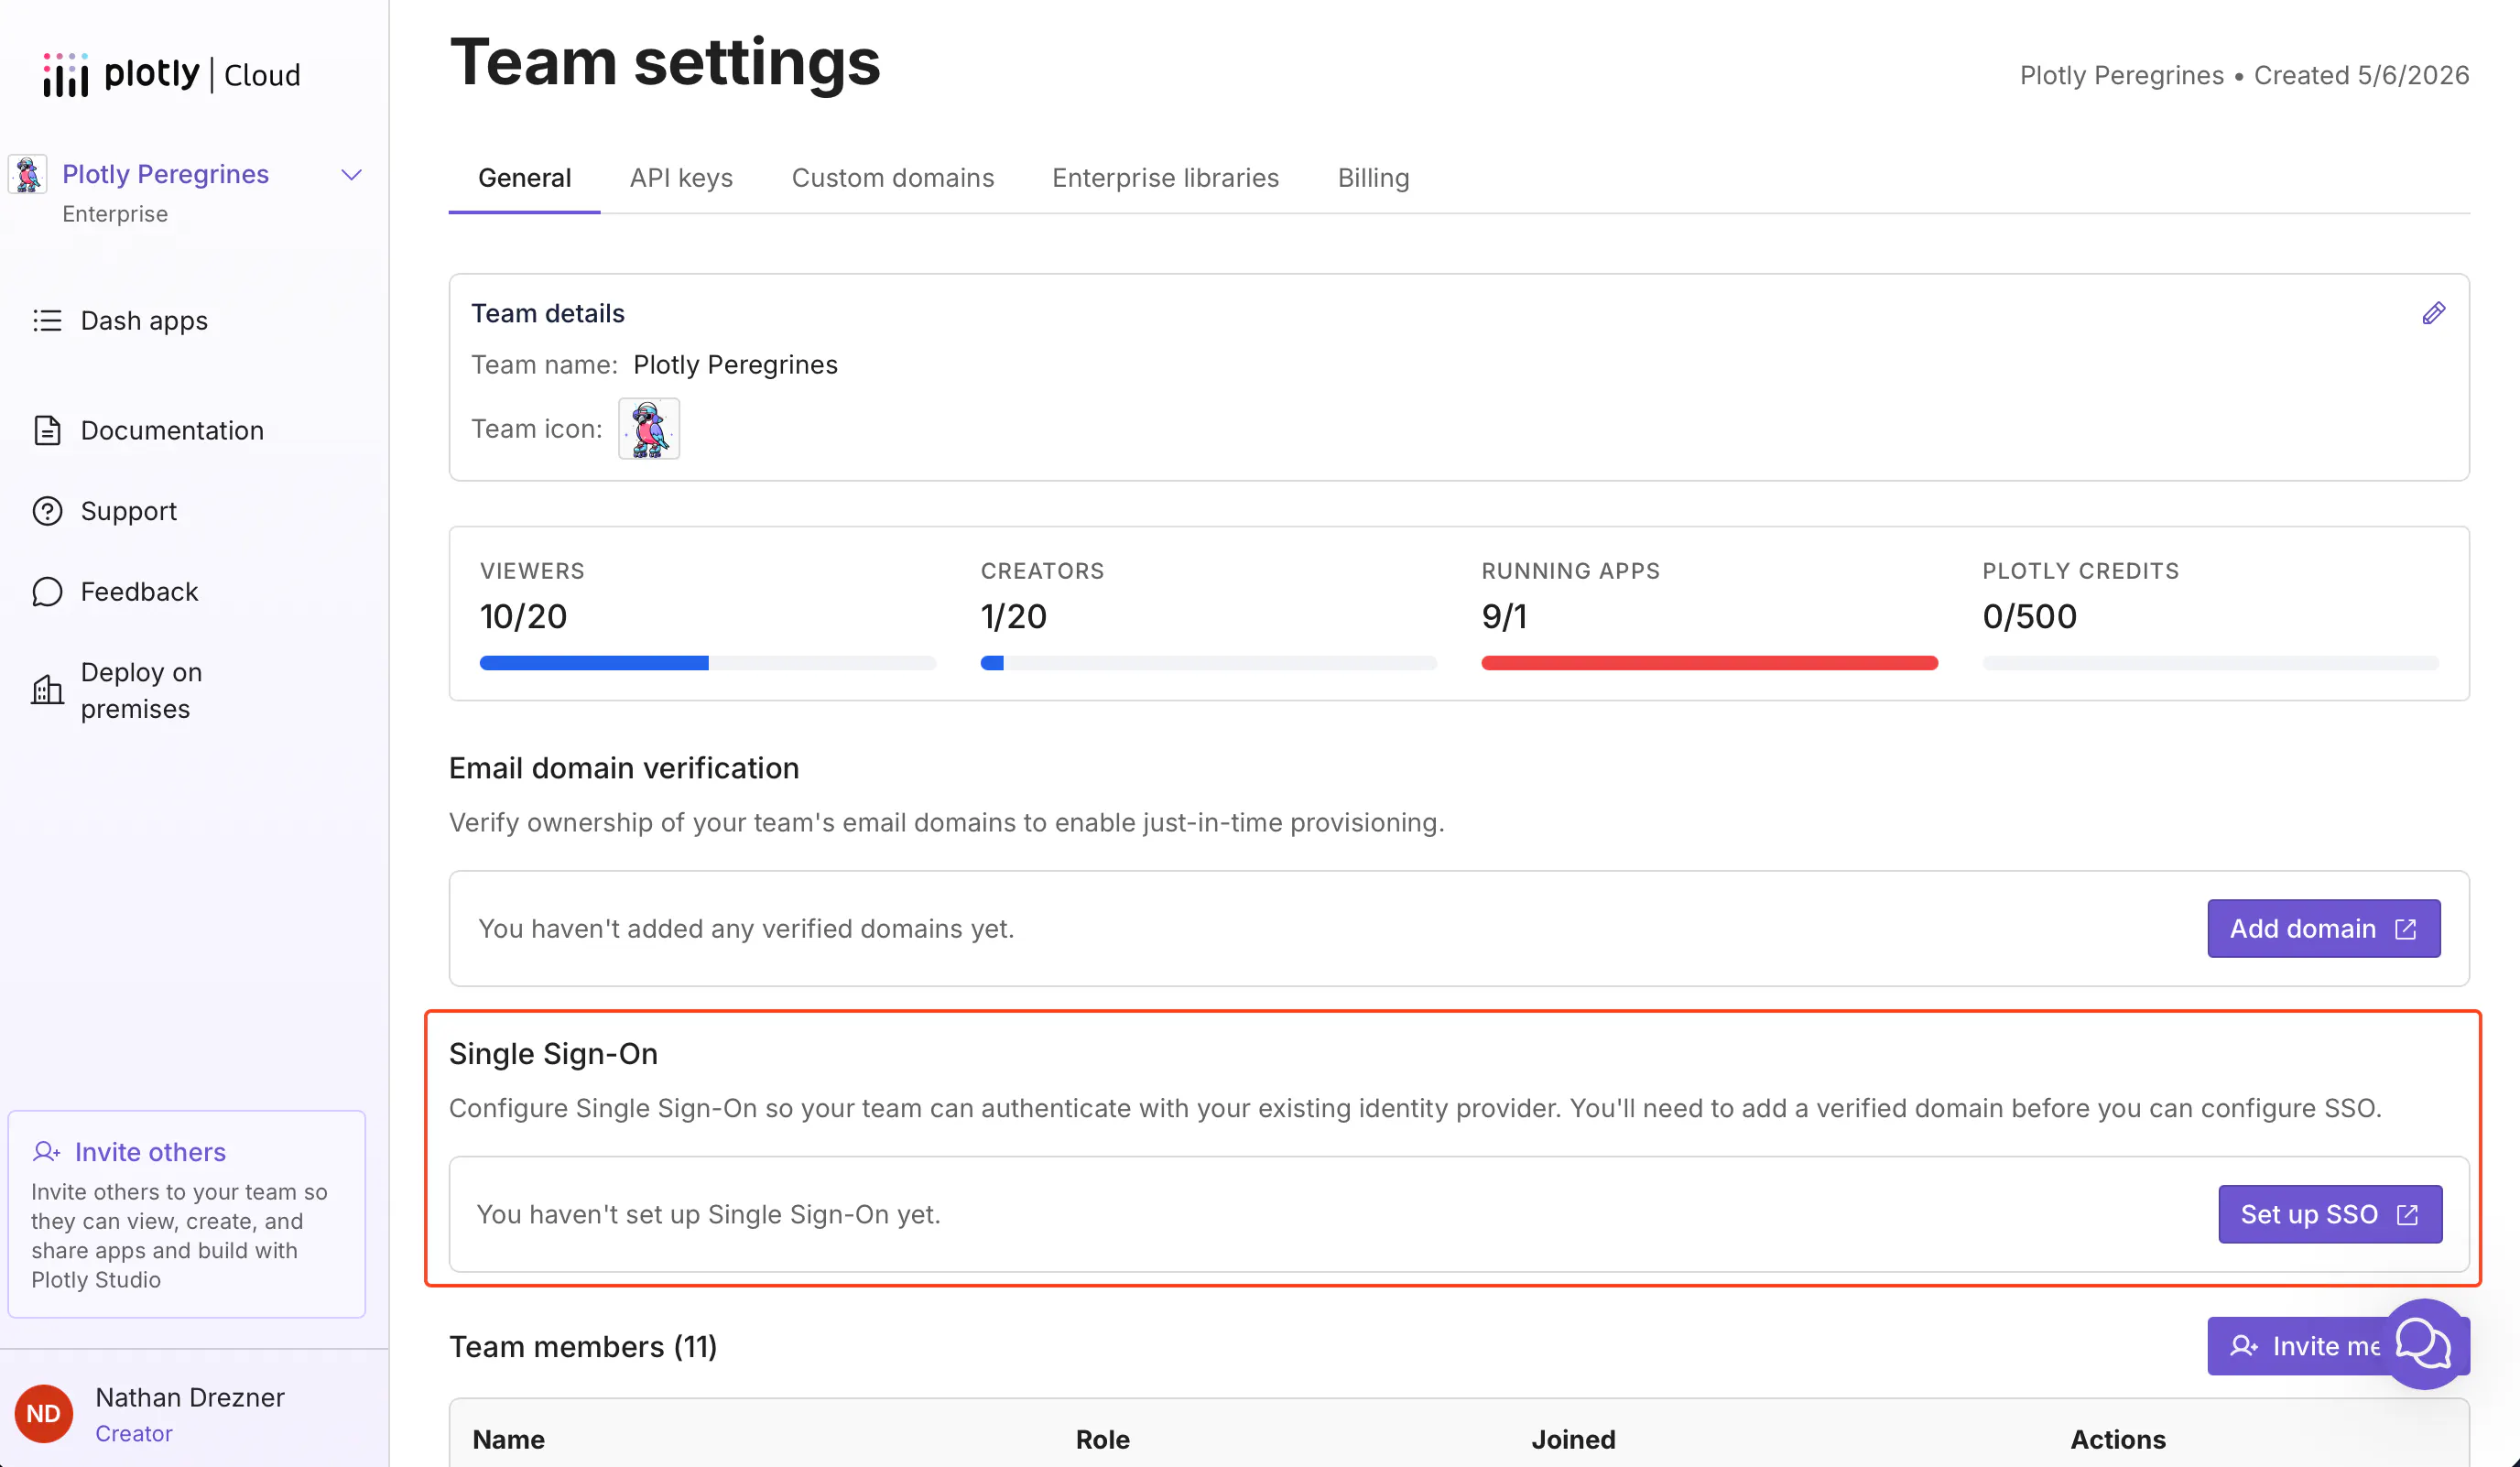Click the Invite others person-plus icon
This screenshot has height=1467, width=2520.
coord(46,1152)
